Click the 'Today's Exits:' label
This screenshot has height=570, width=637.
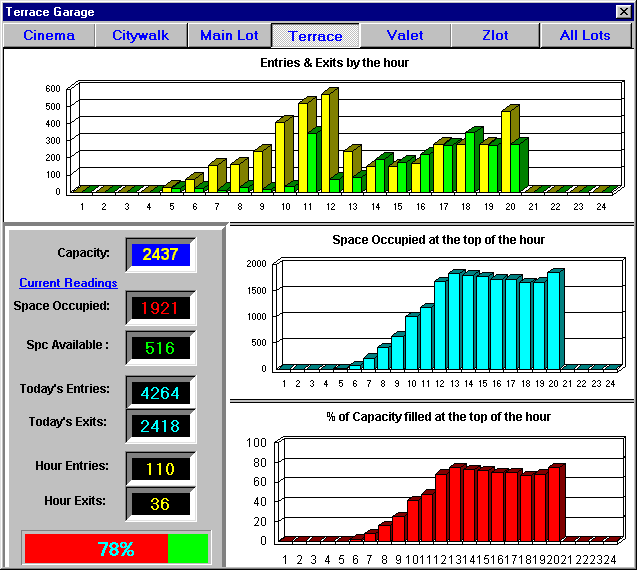[67, 422]
